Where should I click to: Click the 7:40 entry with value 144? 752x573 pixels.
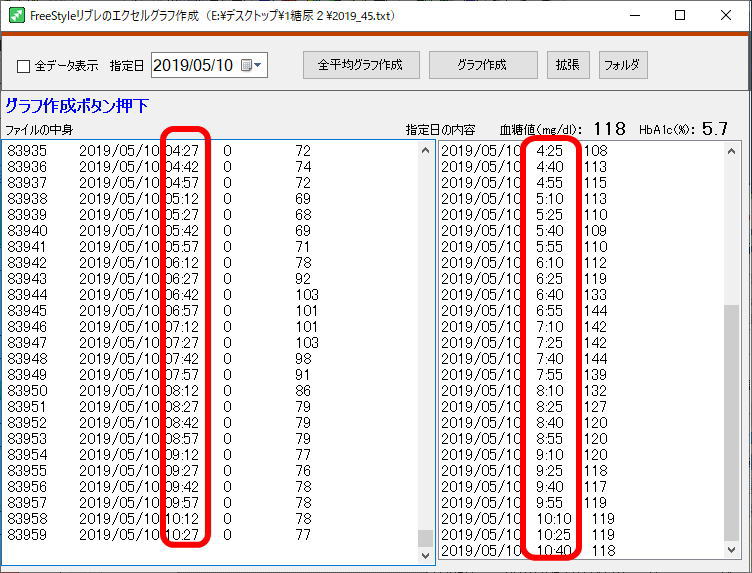tap(524, 359)
